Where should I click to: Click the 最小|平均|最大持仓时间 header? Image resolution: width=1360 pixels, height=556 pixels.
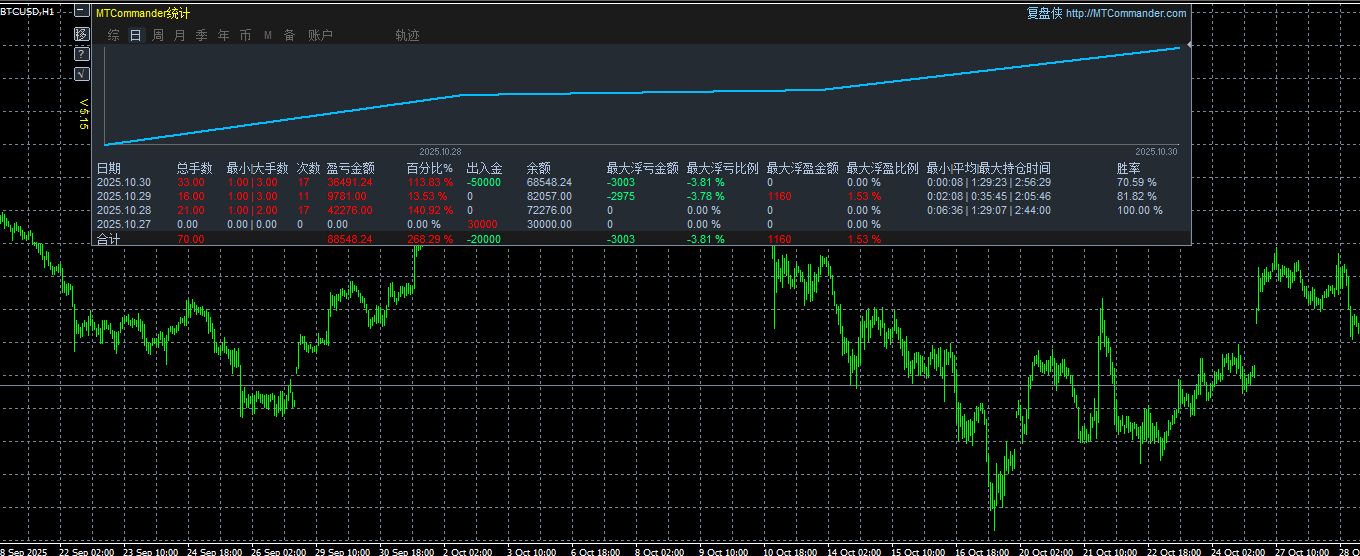988,168
